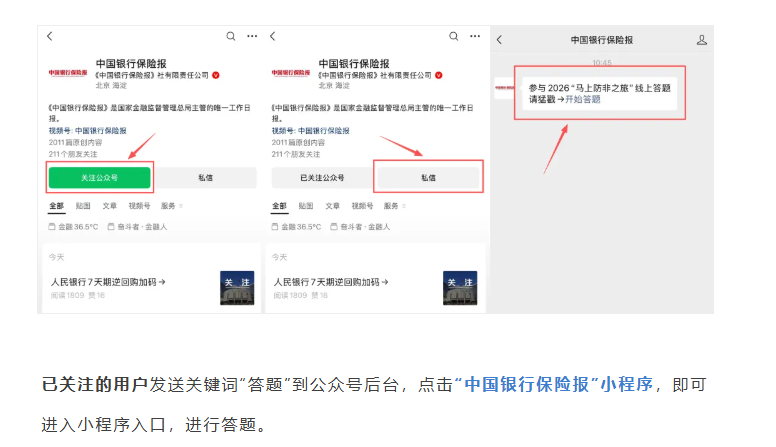The image size is (776, 447).
Task: Open 视频号: 中国银行保险报 link on green-button screen
Action: 88,131
